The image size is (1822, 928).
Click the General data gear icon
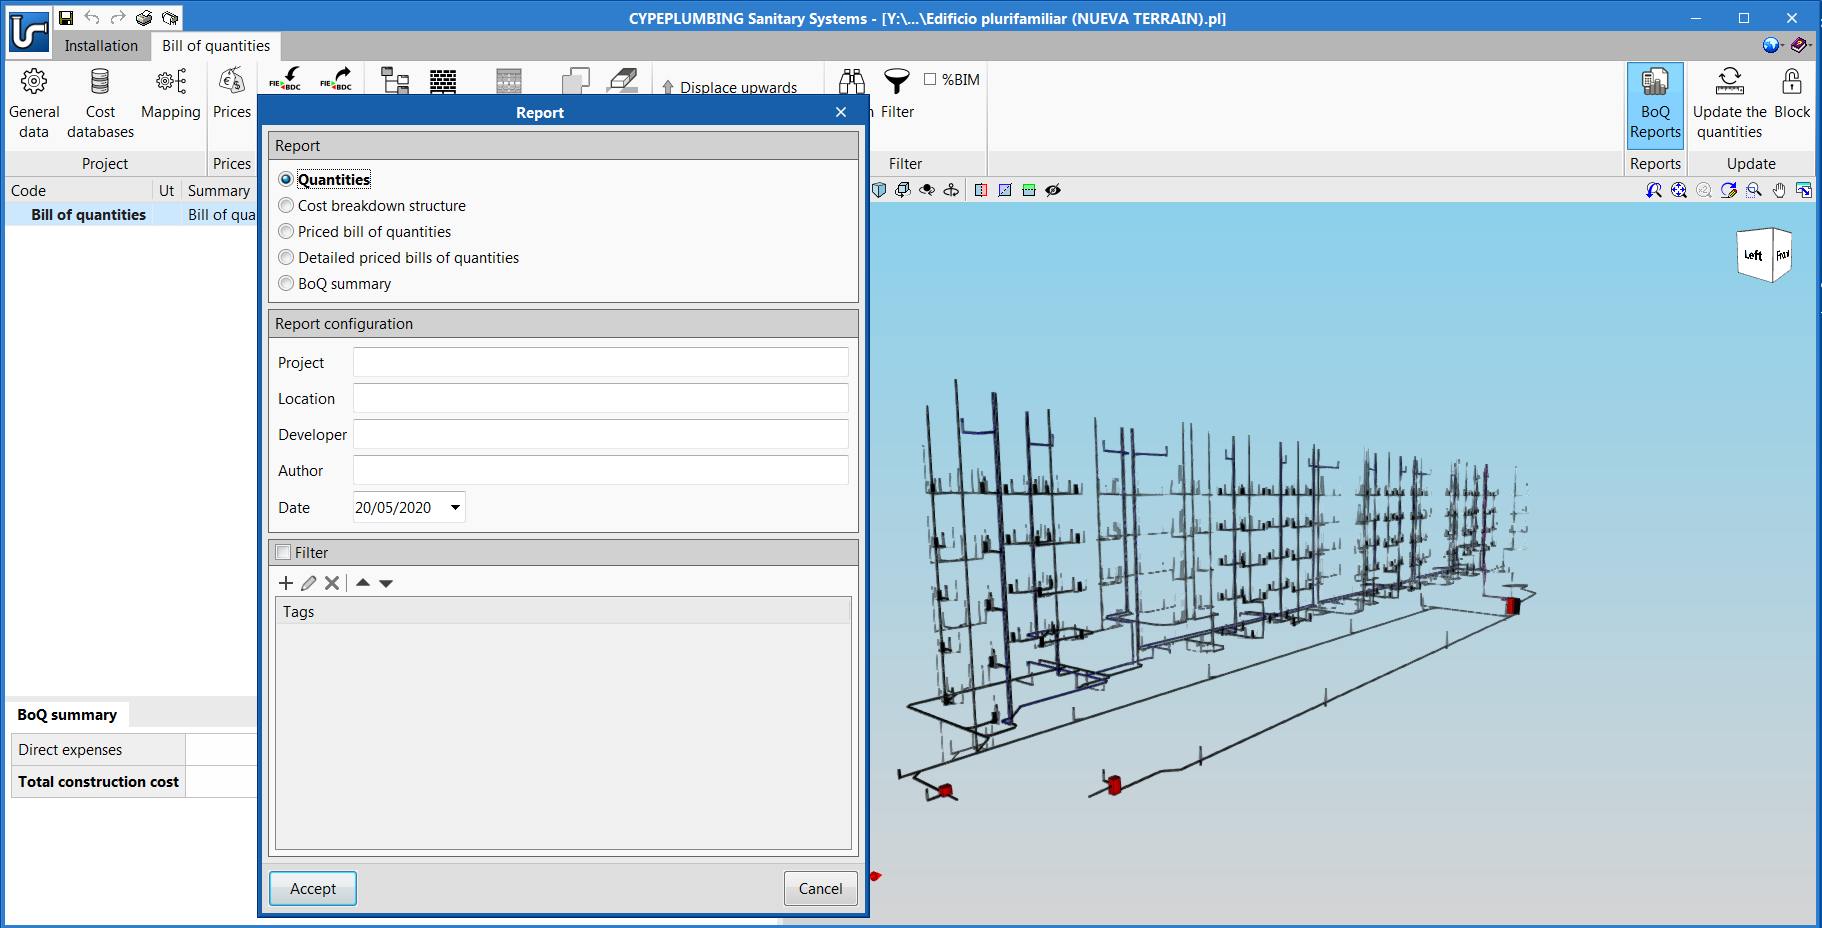pos(34,82)
